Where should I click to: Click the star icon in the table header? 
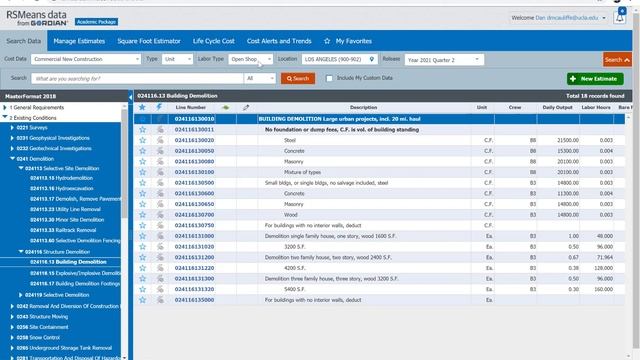[x=142, y=107]
